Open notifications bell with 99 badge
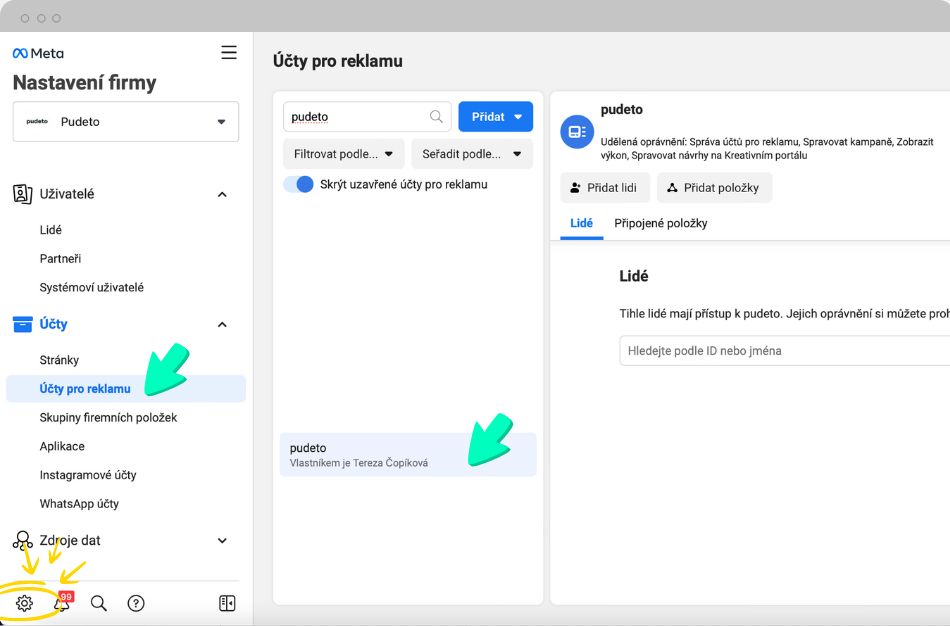Screen dimensions: 950x626 click(x=62, y=602)
